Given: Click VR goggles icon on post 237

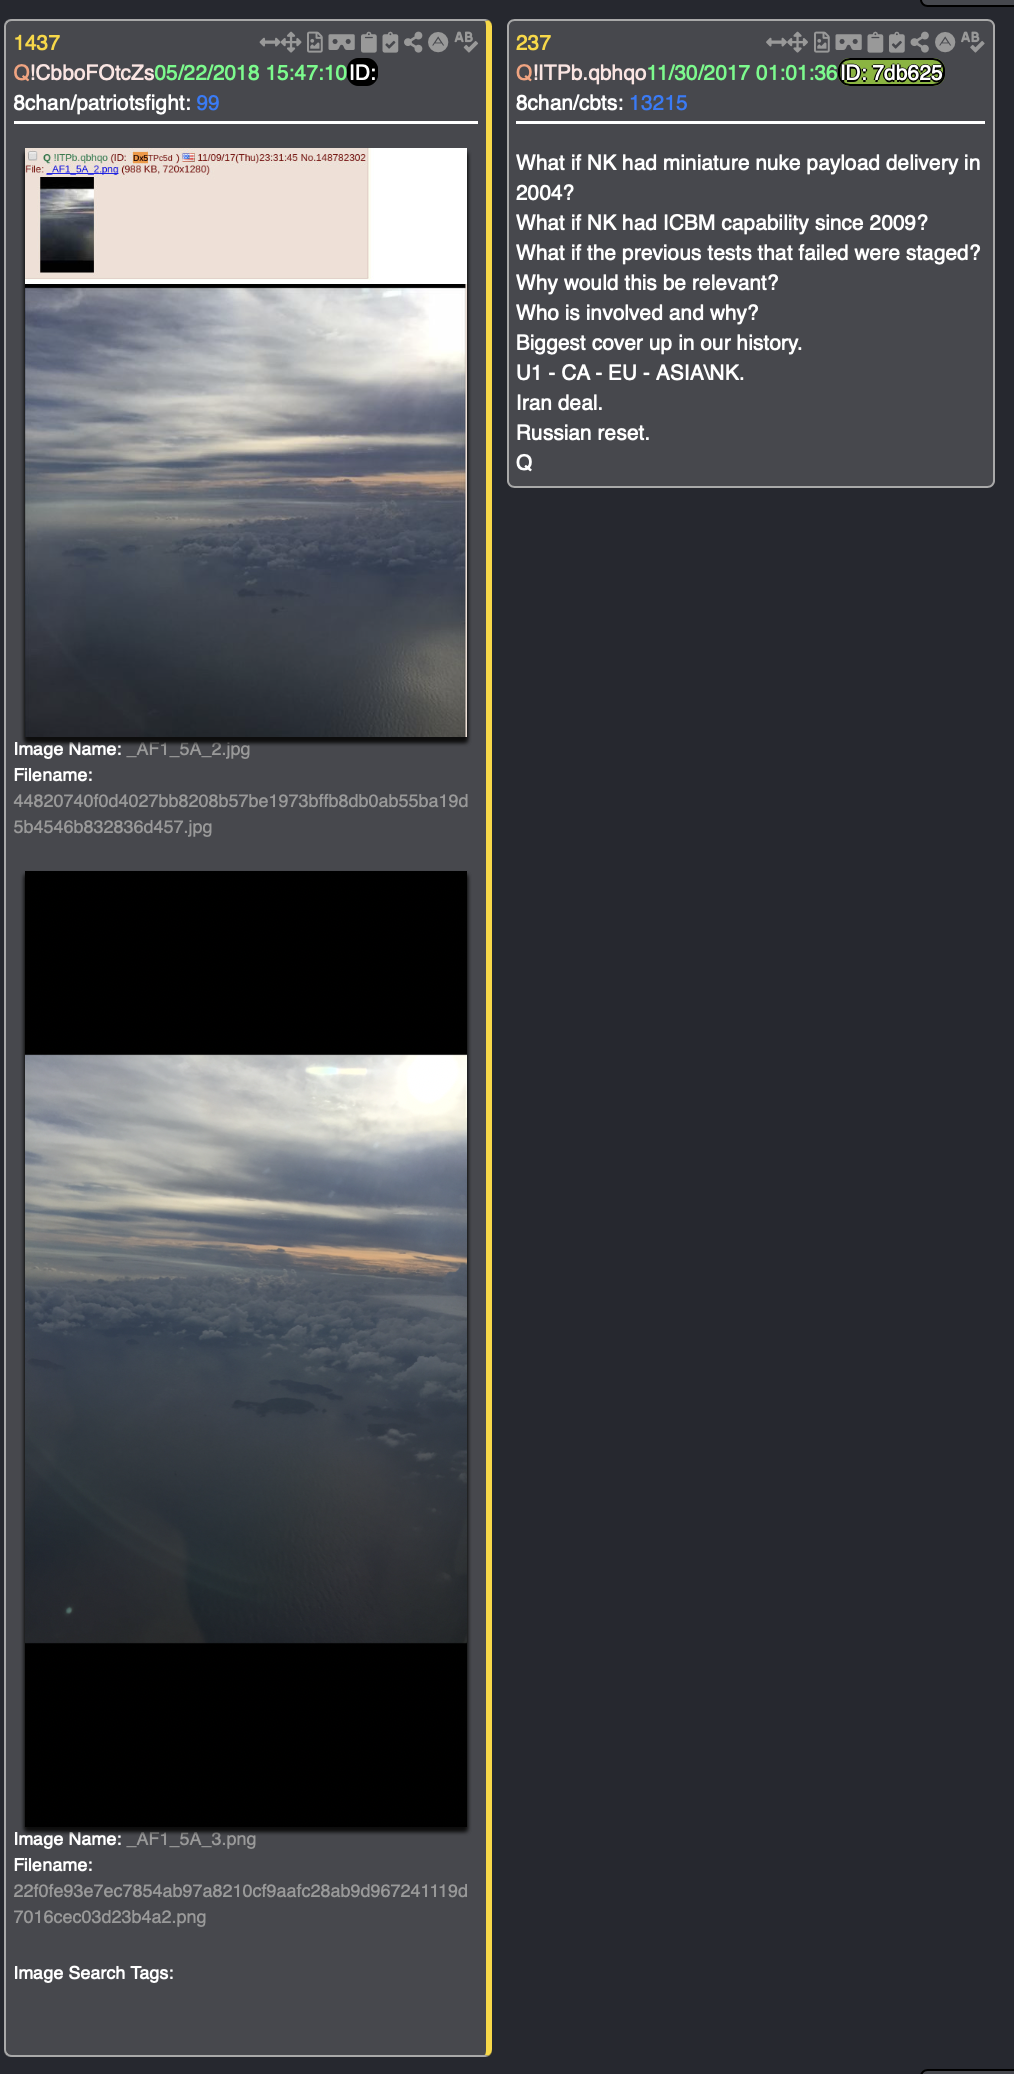Looking at the screenshot, I should click(849, 42).
